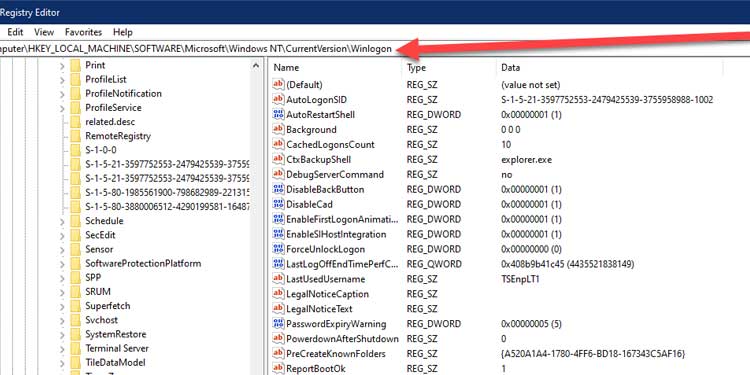Image resolution: width=750 pixels, height=375 pixels.
Task: Expand the SecEdit key
Action: (x=62, y=235)
